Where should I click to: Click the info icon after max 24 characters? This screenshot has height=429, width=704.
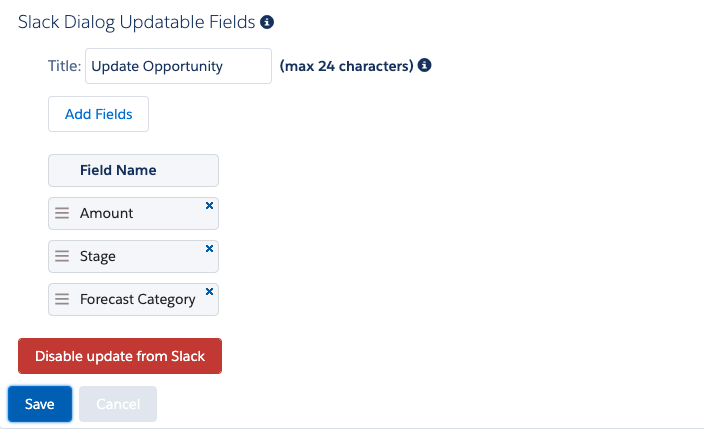tap(424, 66)
